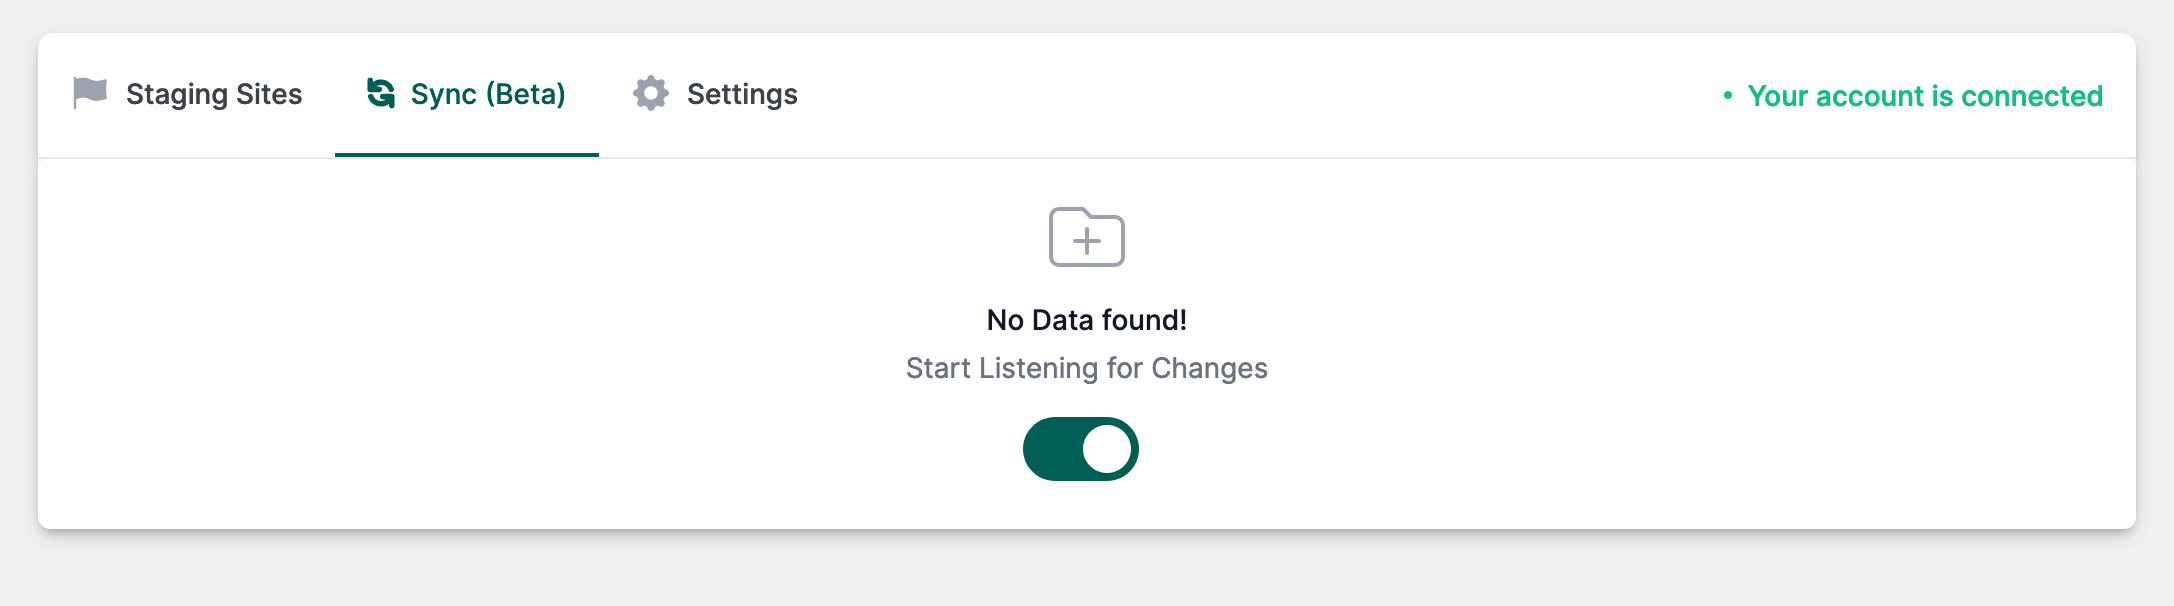Click the folder with plus icon

[1087, 237]
